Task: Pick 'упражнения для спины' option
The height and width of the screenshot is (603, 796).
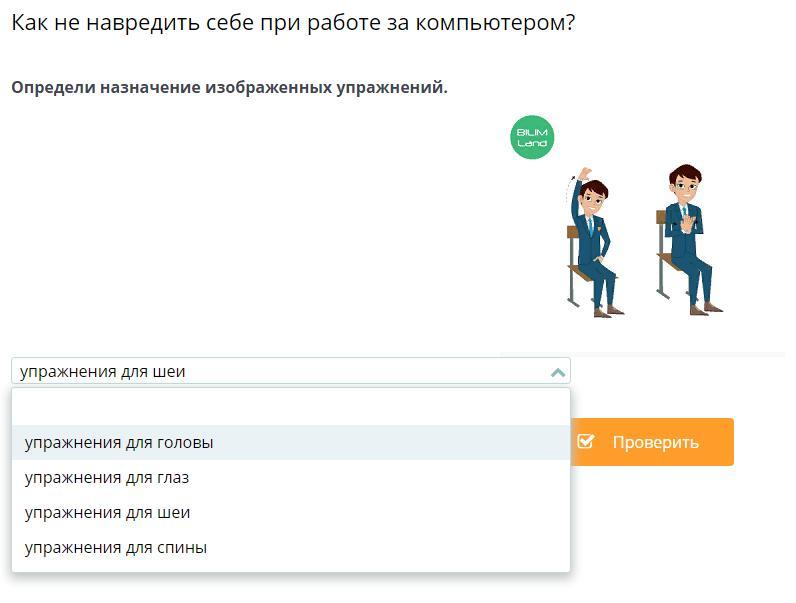Action: pos(290,548)
